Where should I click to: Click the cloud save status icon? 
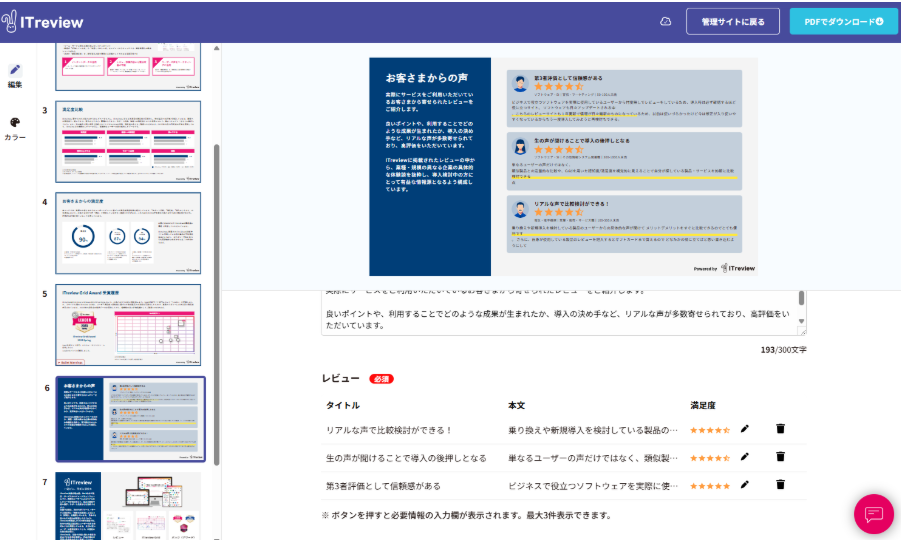pyautogui.click(x=665, y=22)
